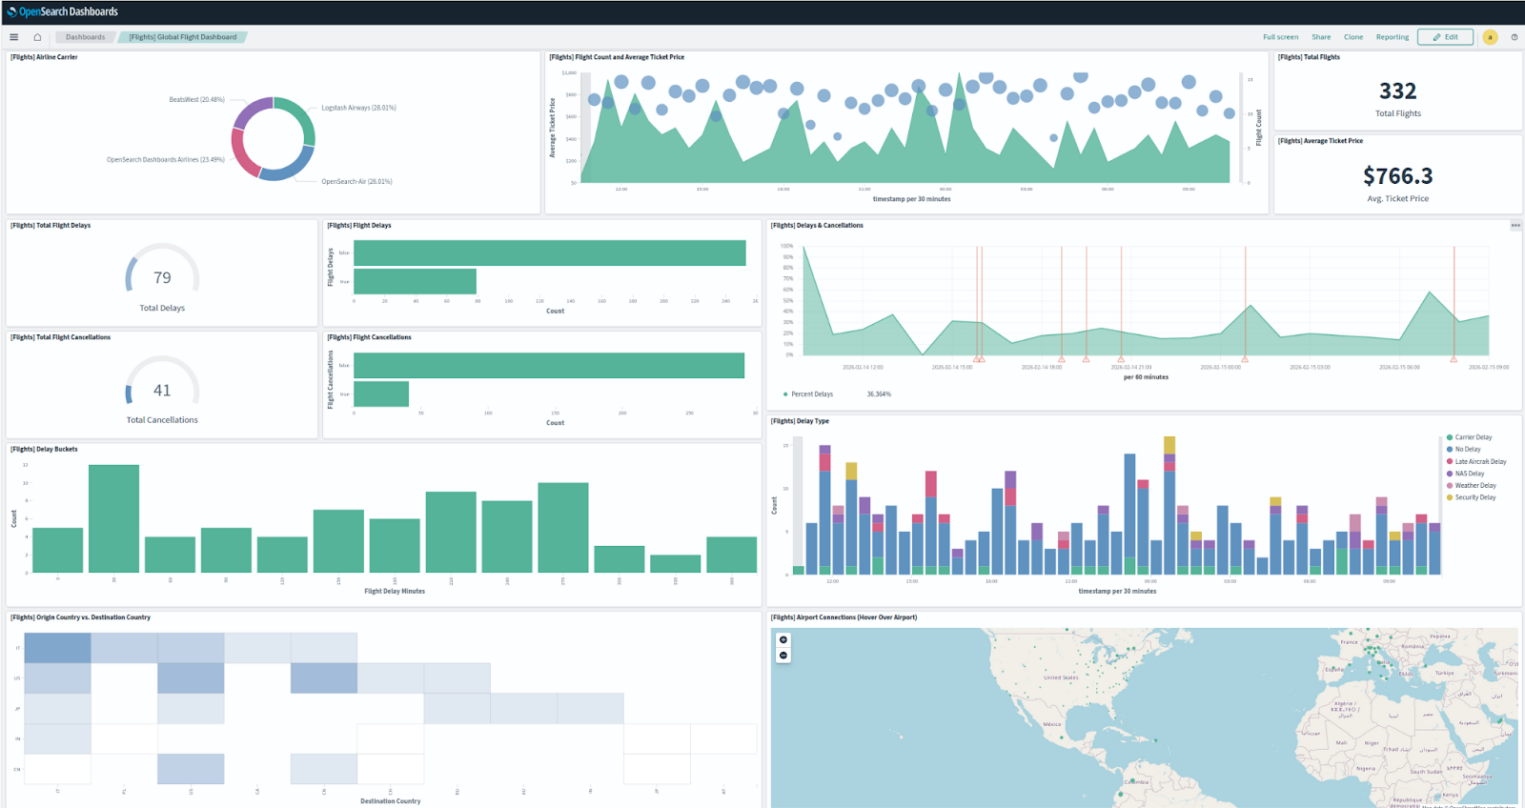Toggle the Weather Delay legend series
The height and width of the screenshot is (808, 1525).
pos(1475,486)
